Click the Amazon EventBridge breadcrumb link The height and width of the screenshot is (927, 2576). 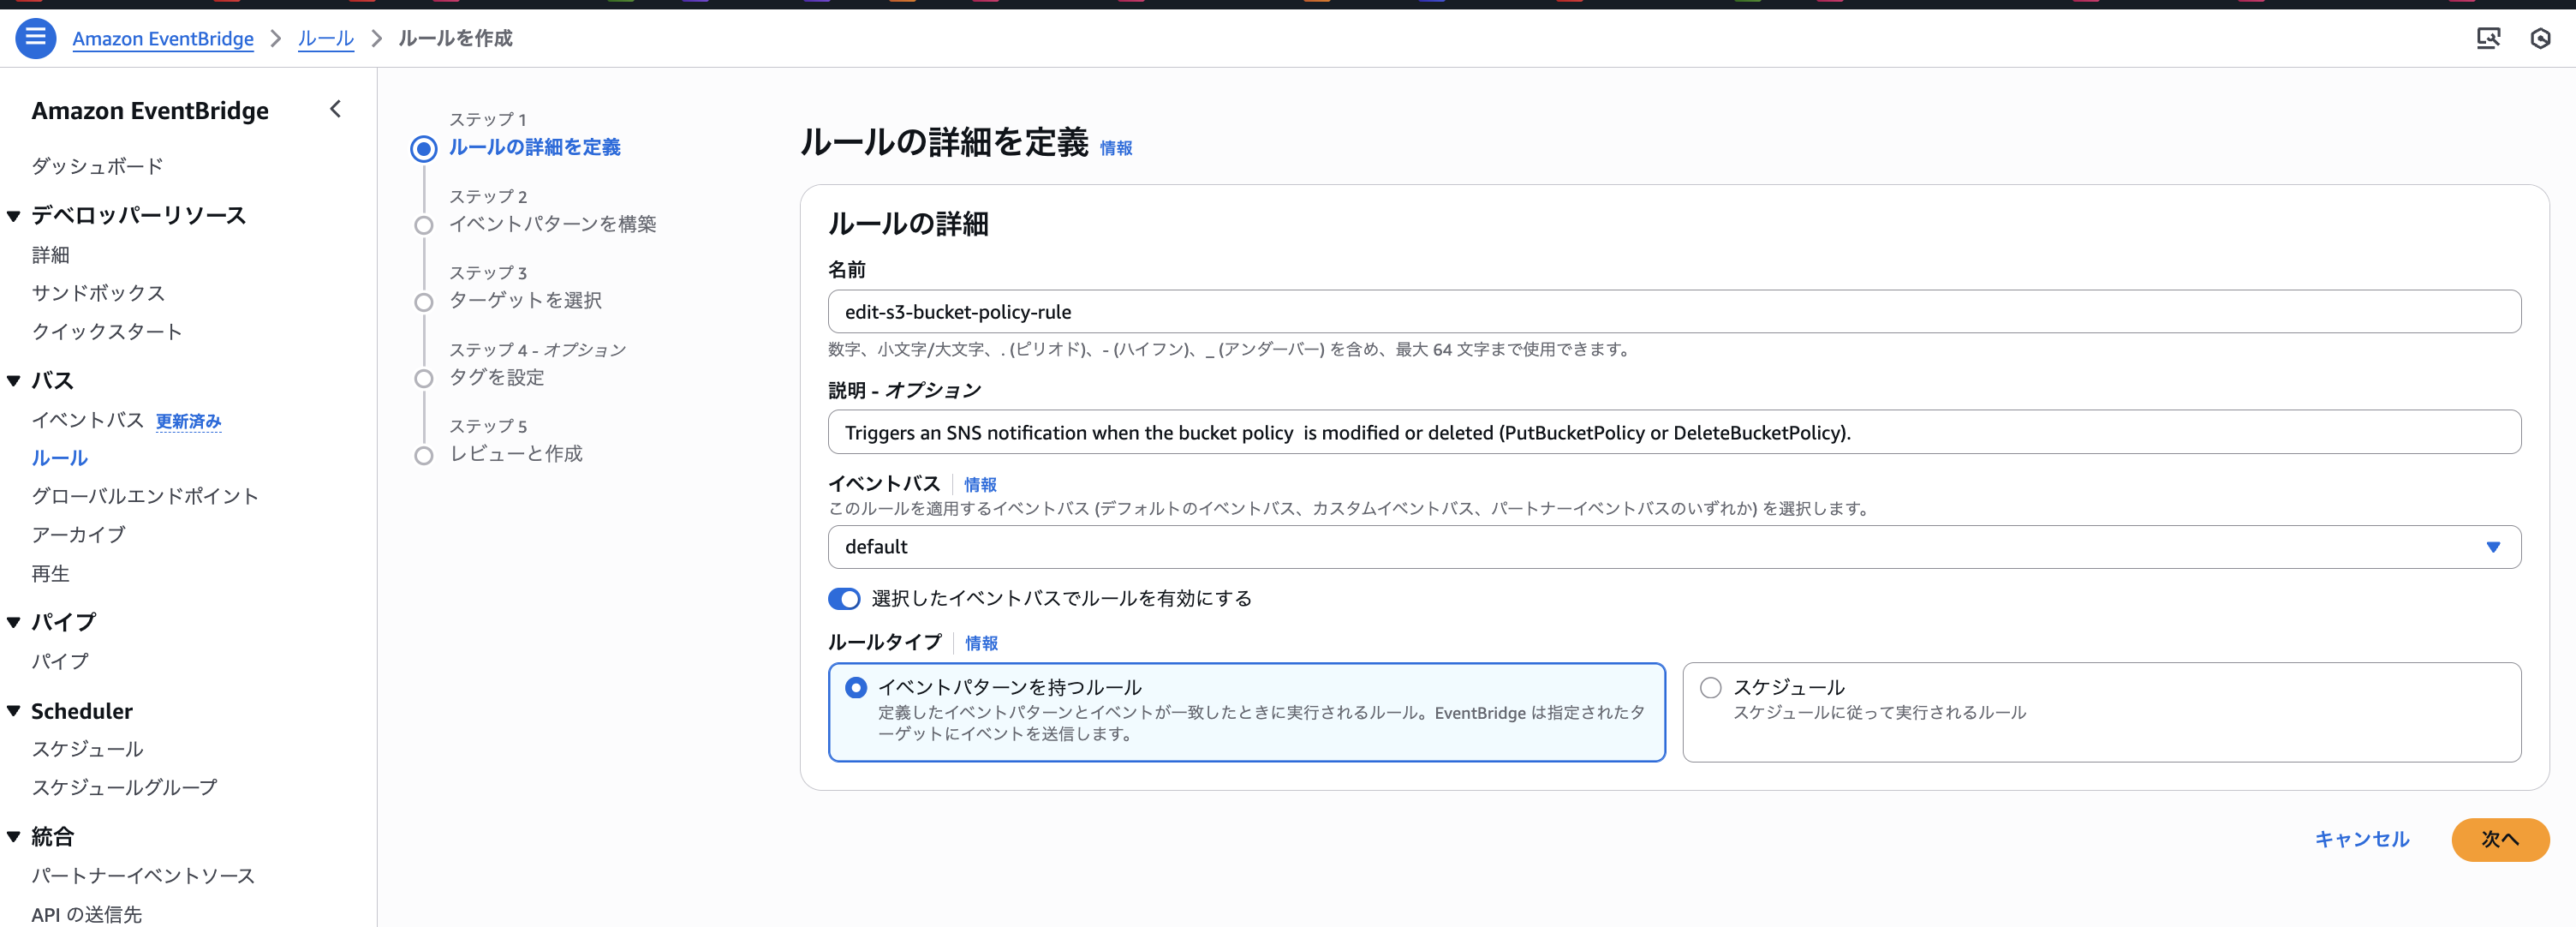(163, 38)
